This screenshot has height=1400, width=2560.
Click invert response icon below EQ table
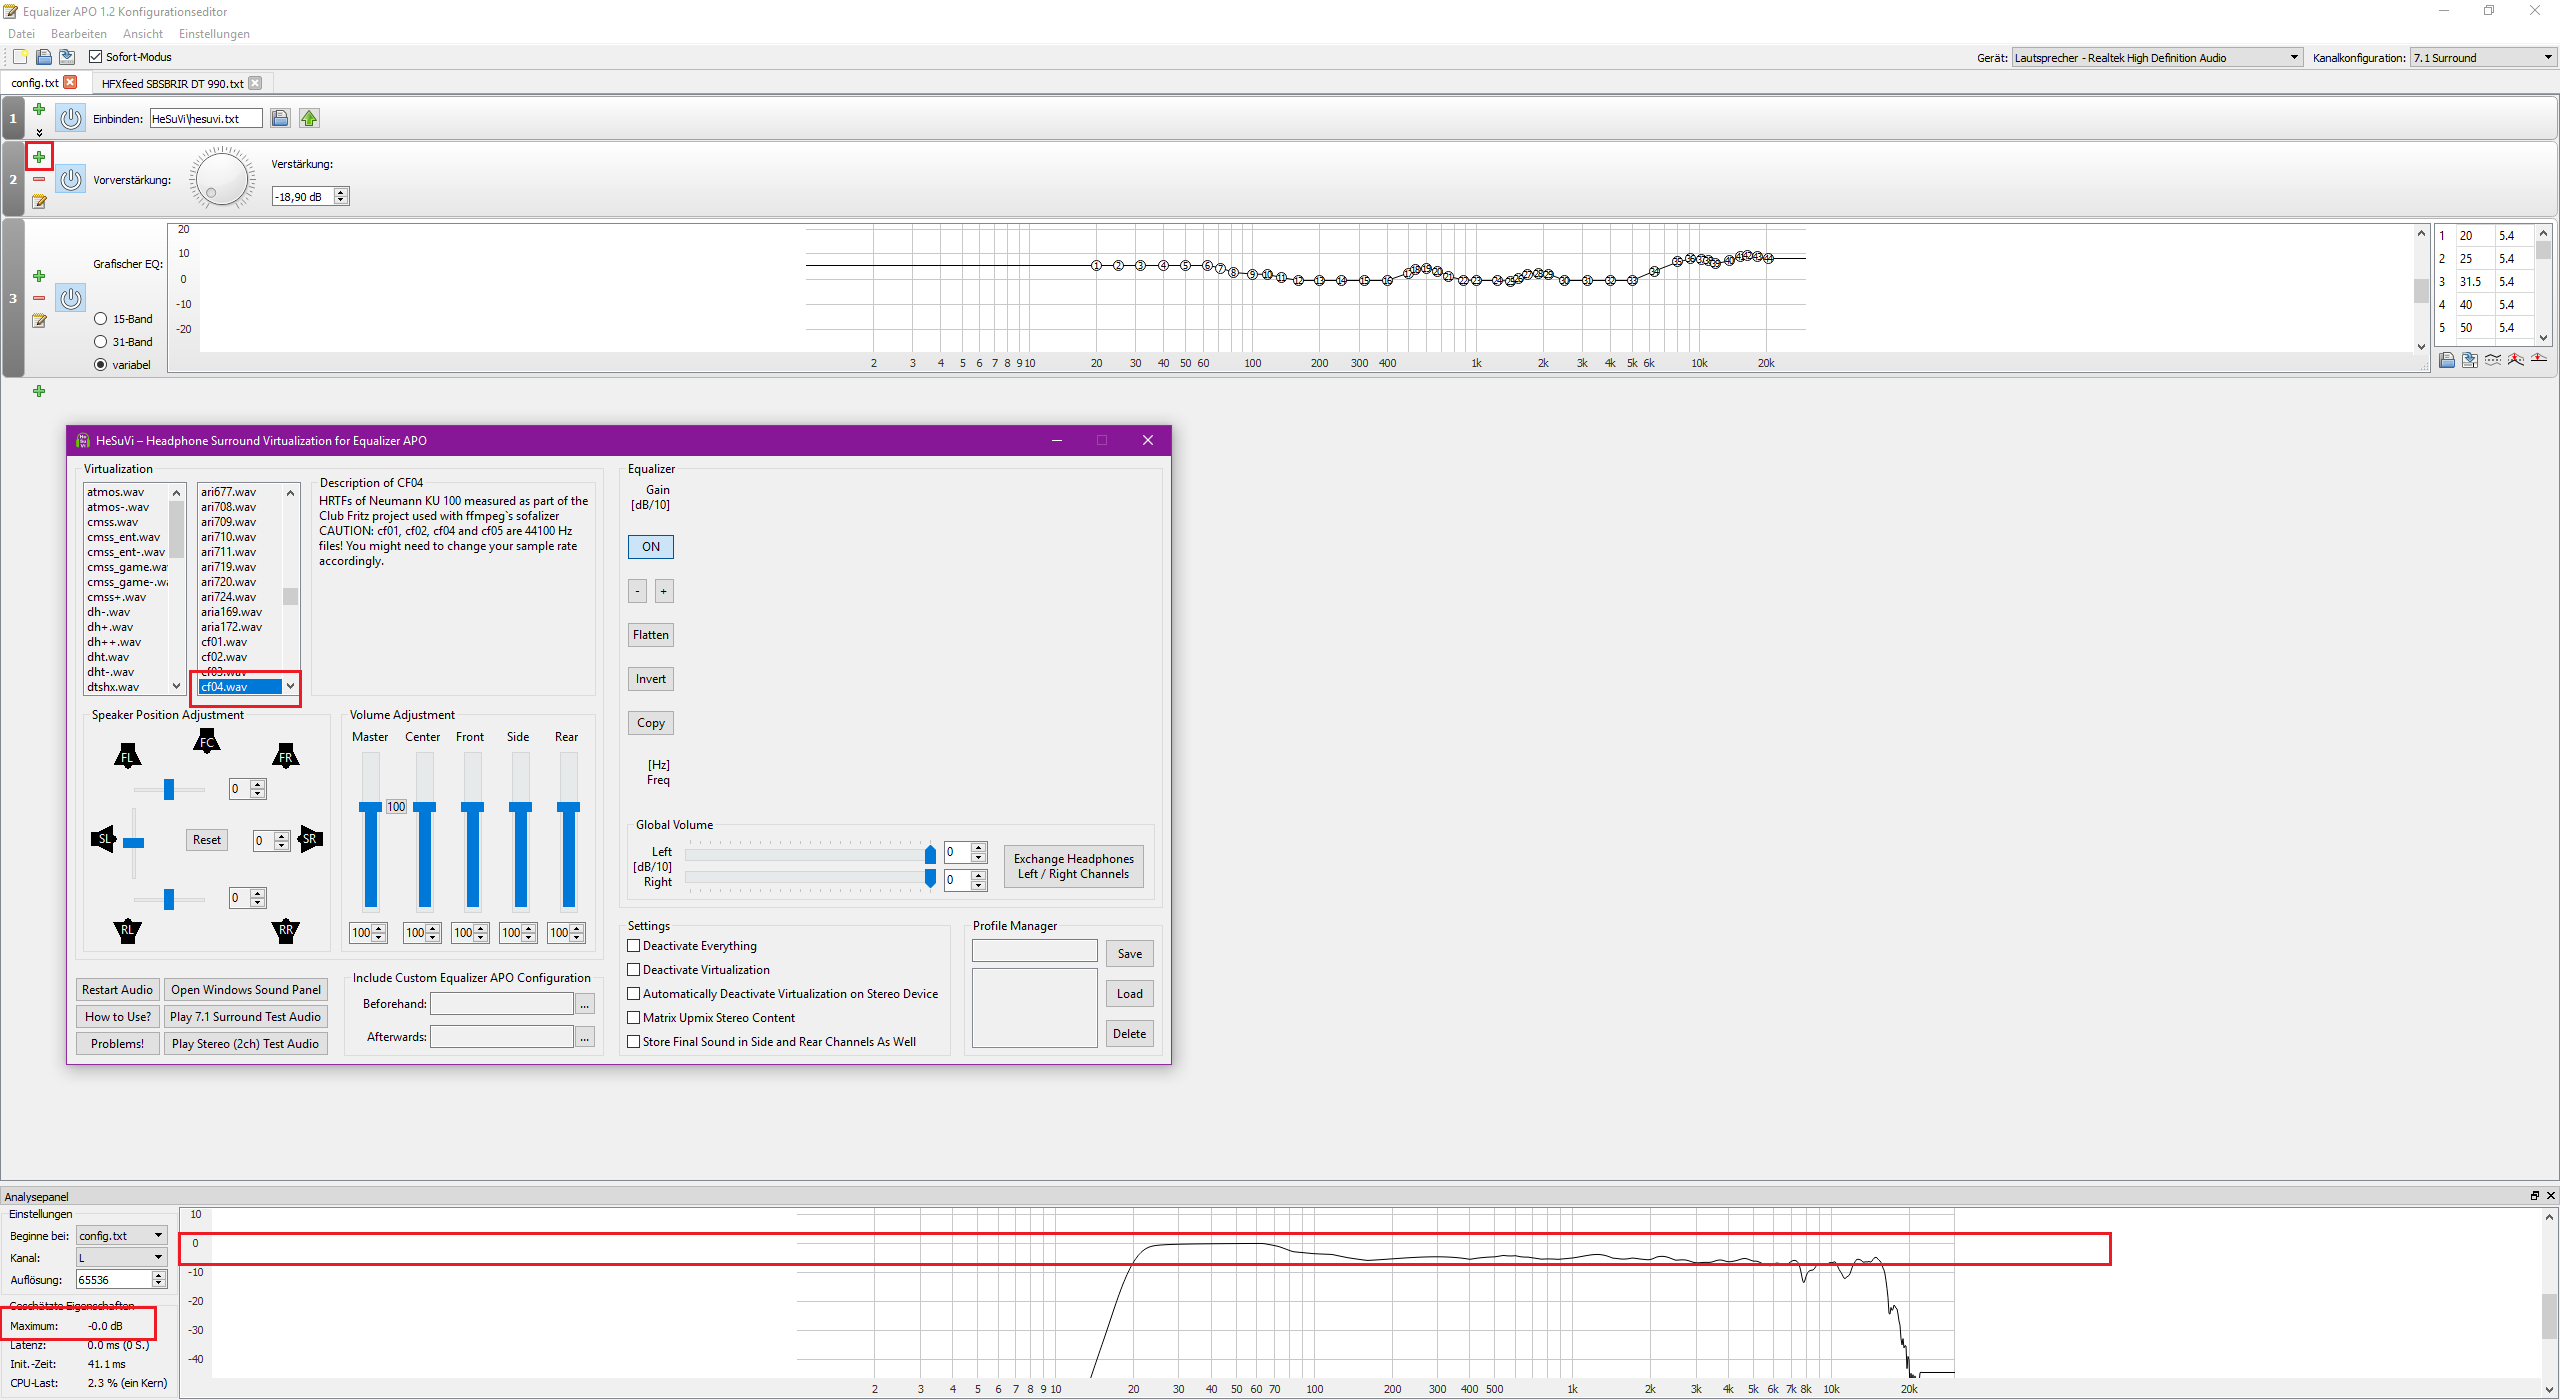(2493, 360)
